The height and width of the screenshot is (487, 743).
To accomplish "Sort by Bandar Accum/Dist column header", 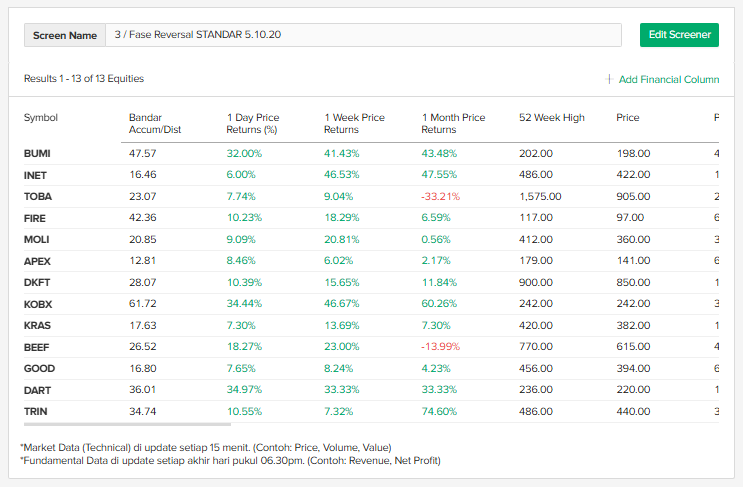I will click(153, 123).
